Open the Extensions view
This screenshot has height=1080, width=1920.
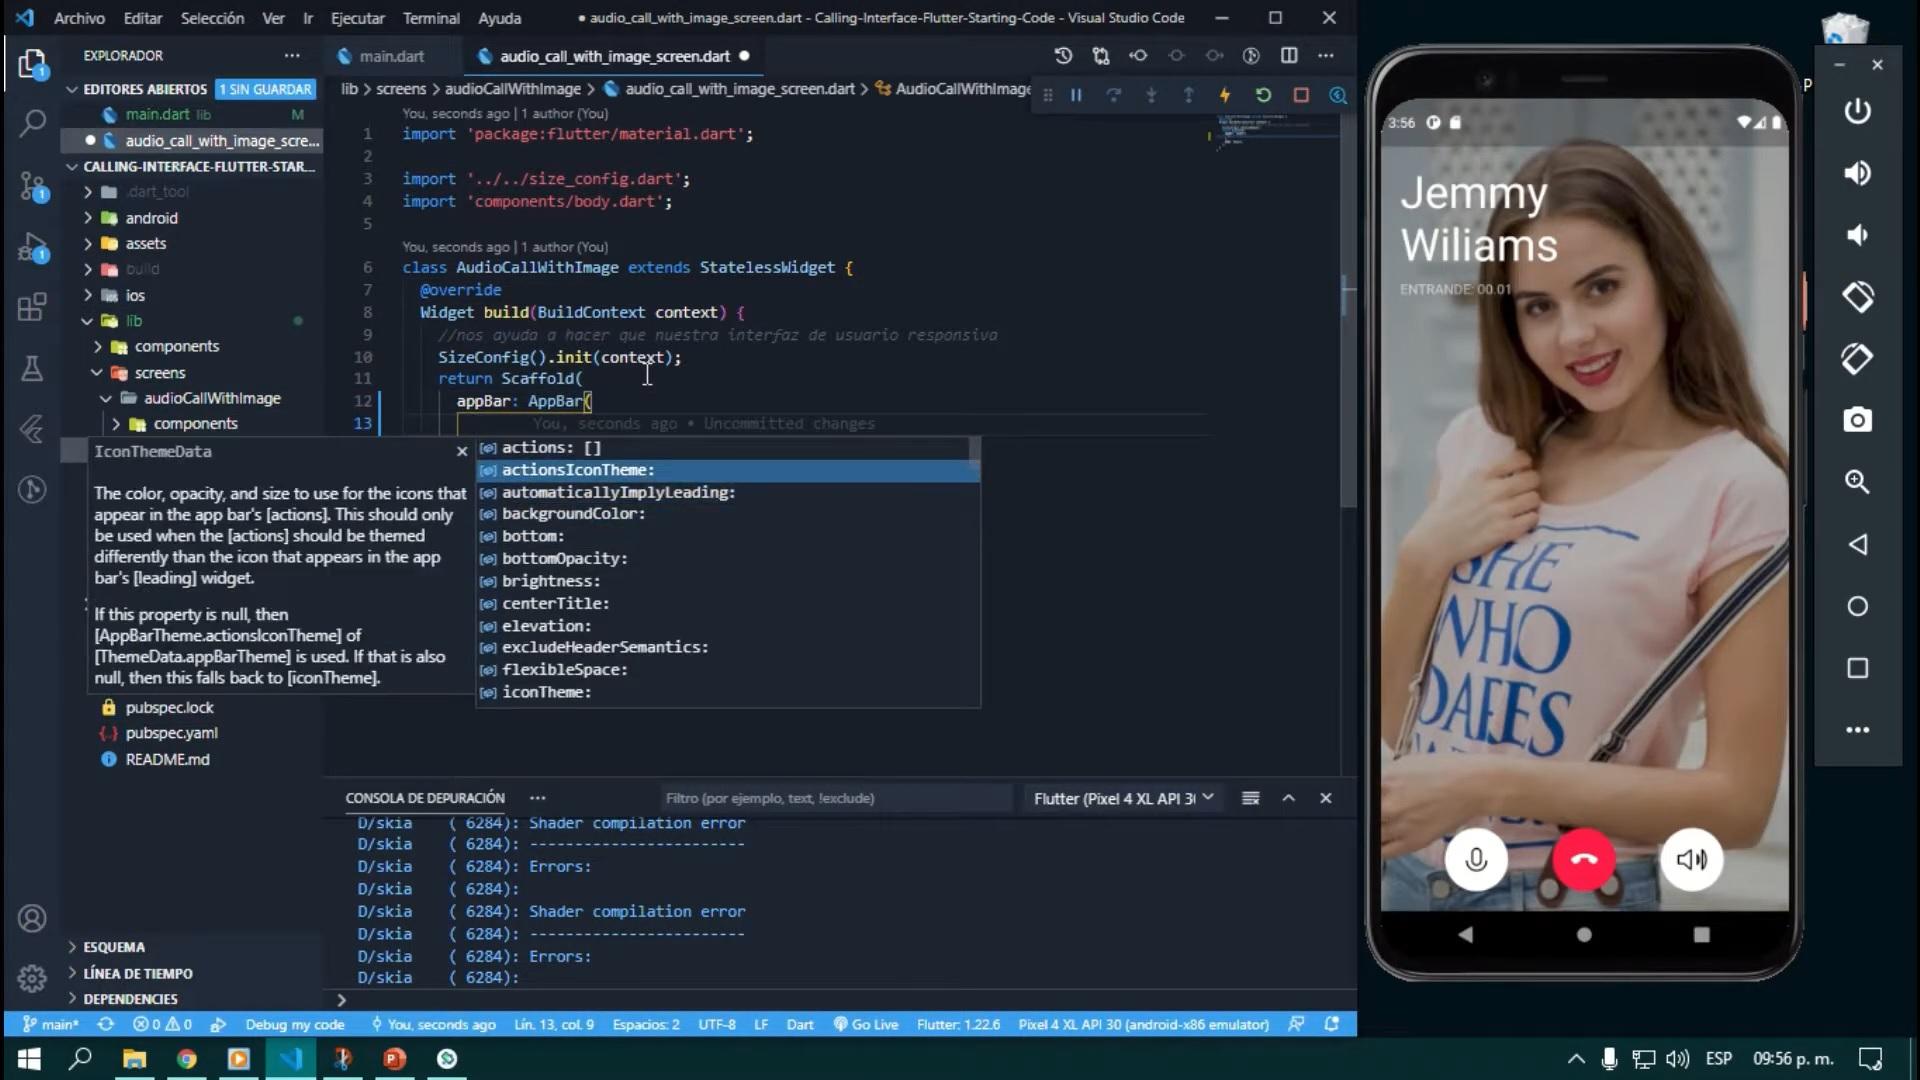[32, 306]
